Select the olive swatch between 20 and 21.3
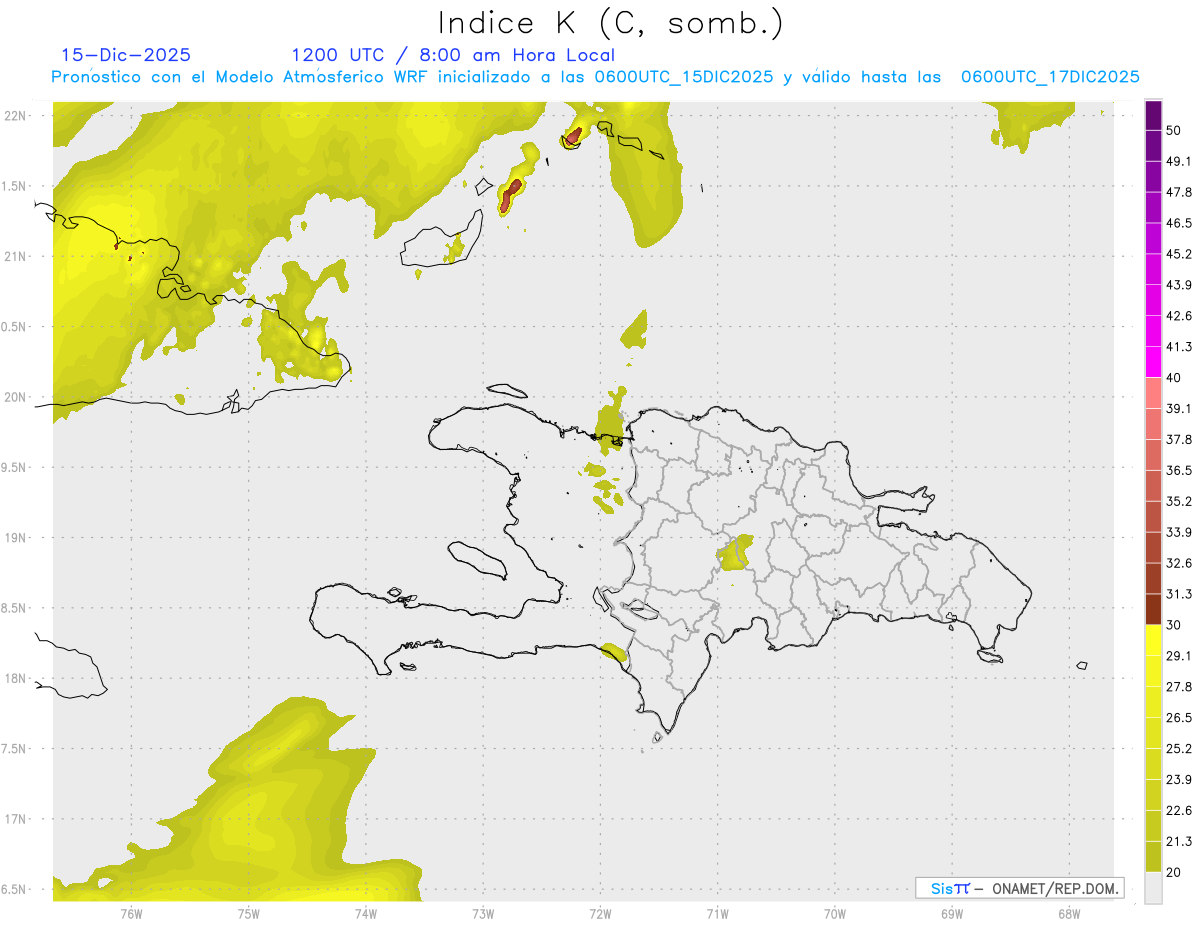The height and width of the screenshot is (927, 1200). pyautogui.click(x=1153, y=856)
